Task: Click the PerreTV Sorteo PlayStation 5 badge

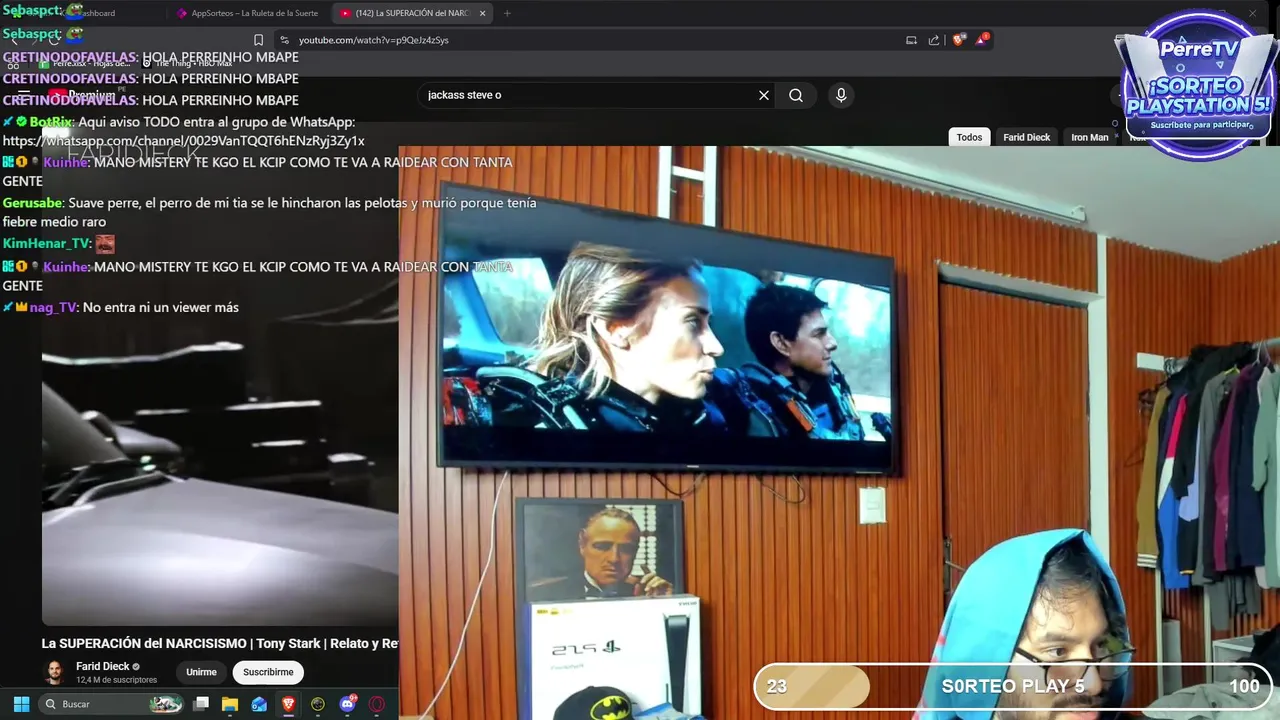Action: (x=1199, y=84)
